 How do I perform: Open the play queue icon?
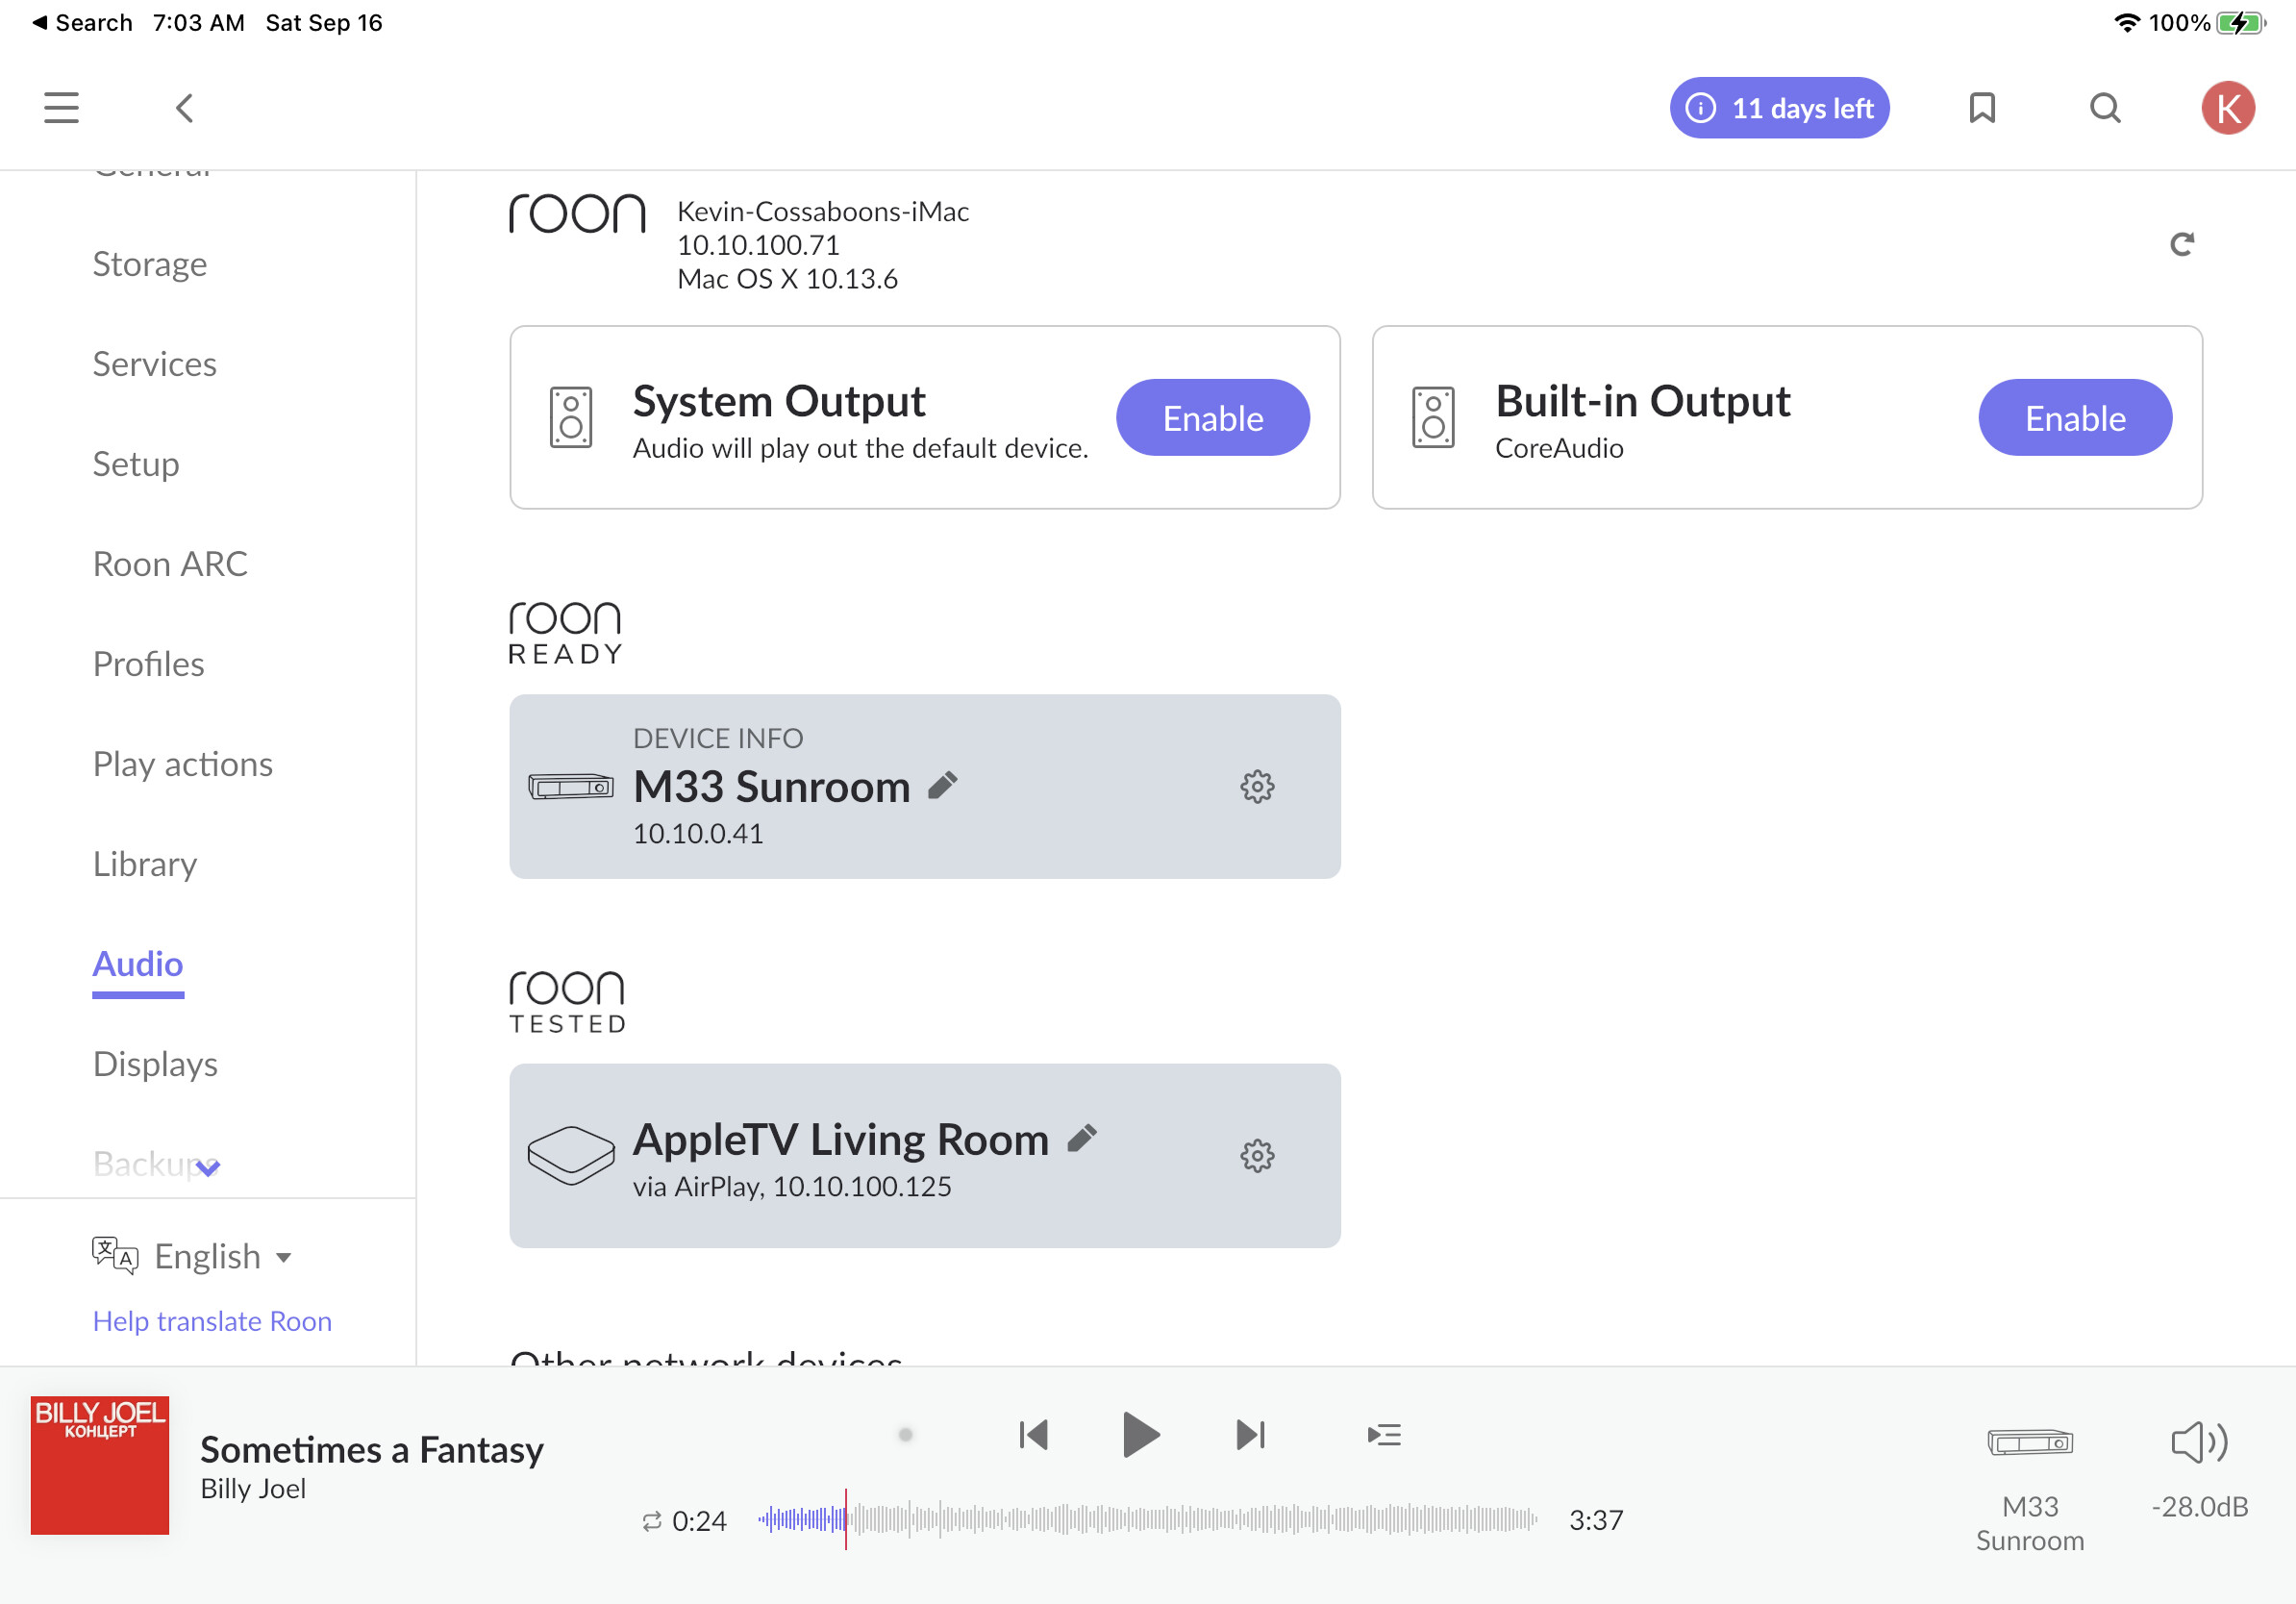tap(1384, 1435)
